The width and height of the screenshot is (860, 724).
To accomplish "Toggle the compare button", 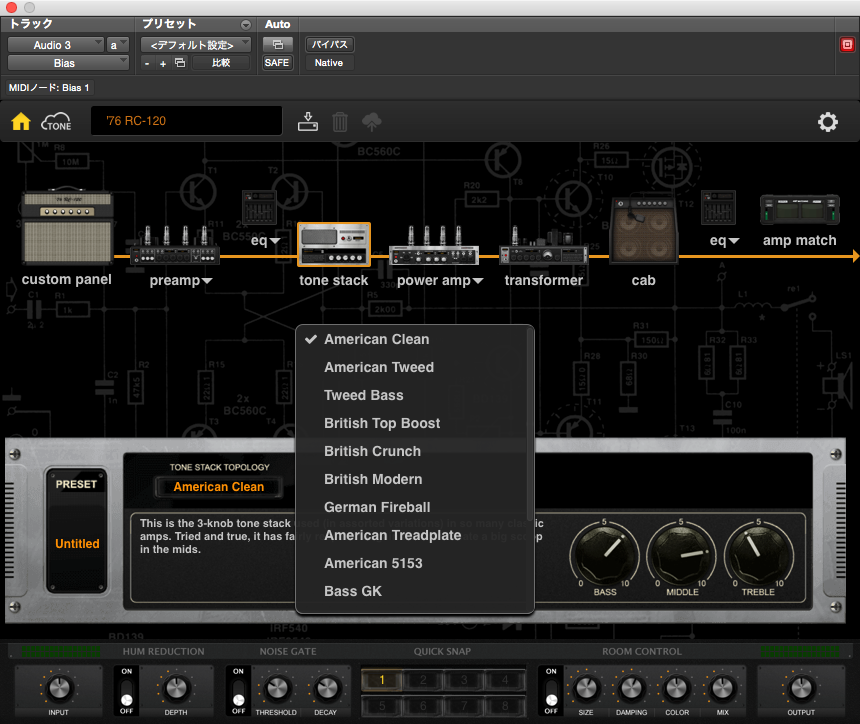I will [x=221, y=63].
